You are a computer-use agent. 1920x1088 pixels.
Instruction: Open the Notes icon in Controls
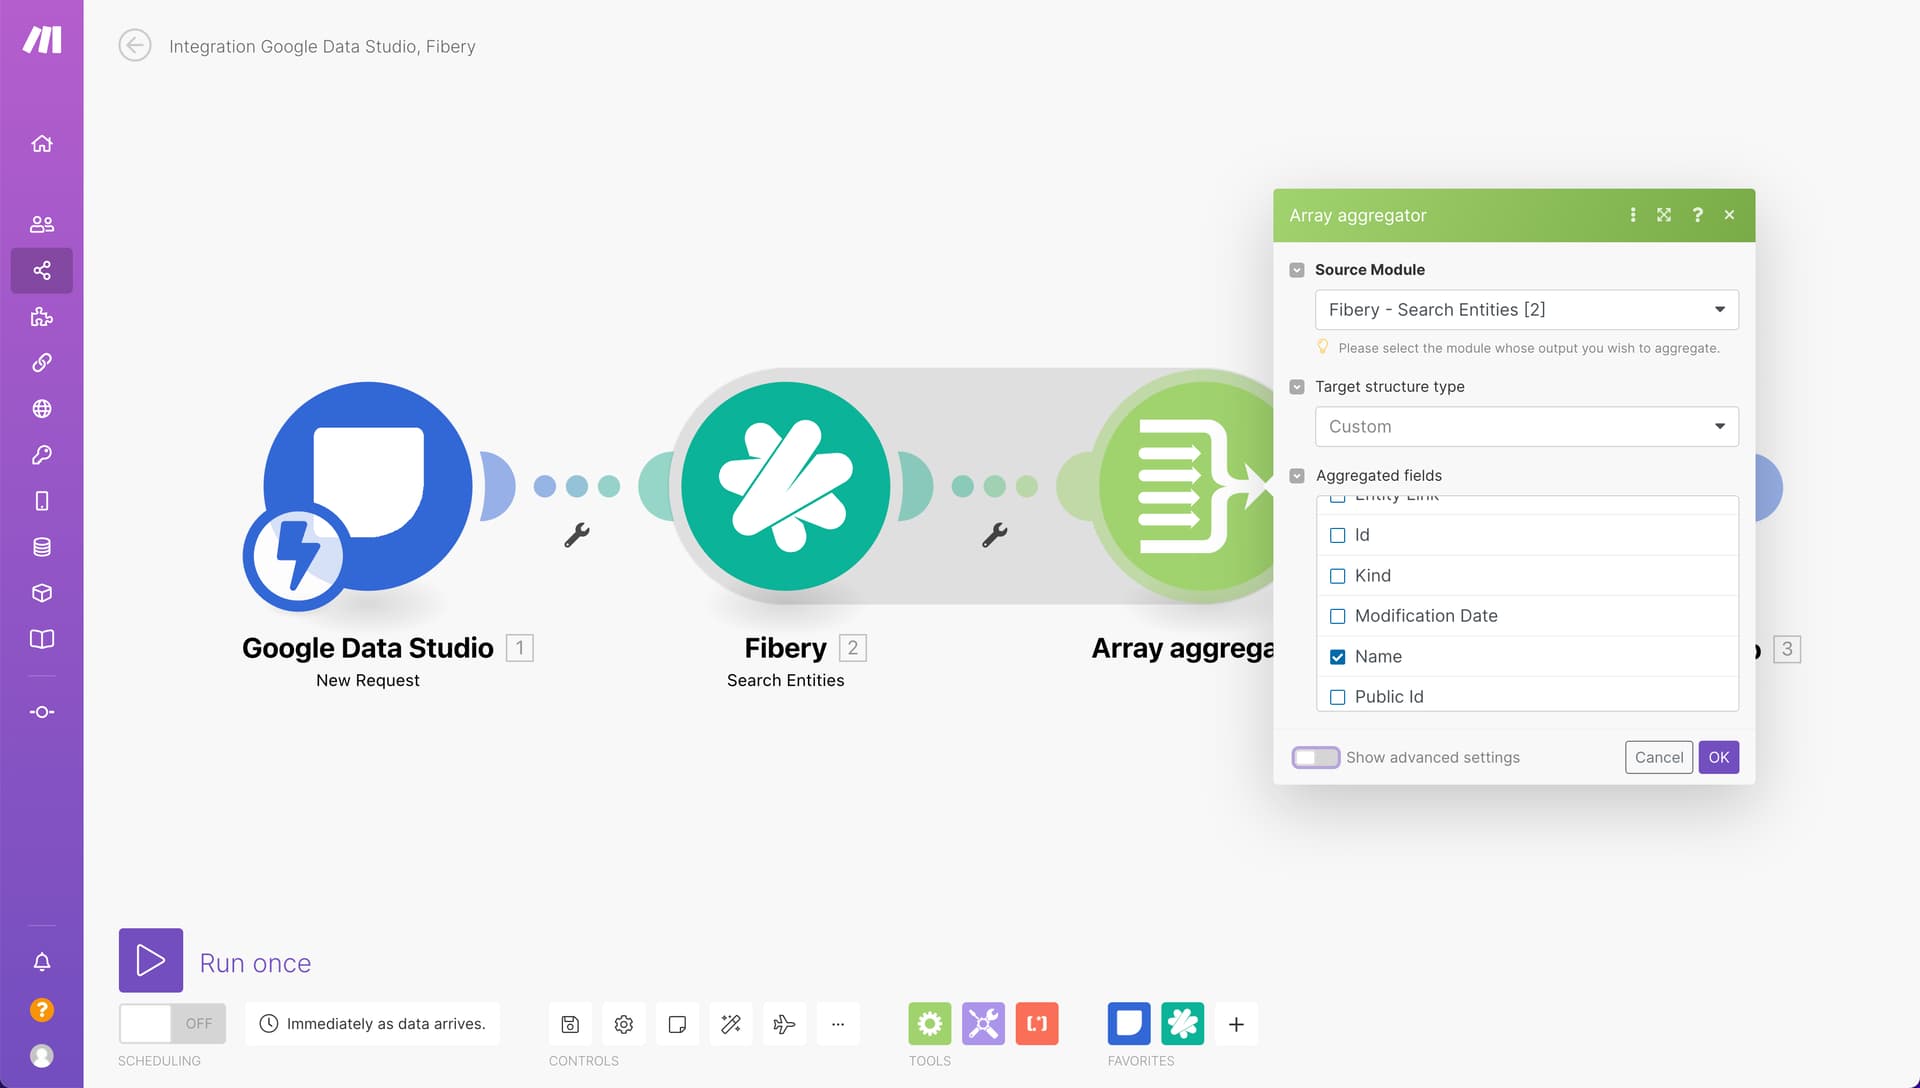click(677, 1024)
